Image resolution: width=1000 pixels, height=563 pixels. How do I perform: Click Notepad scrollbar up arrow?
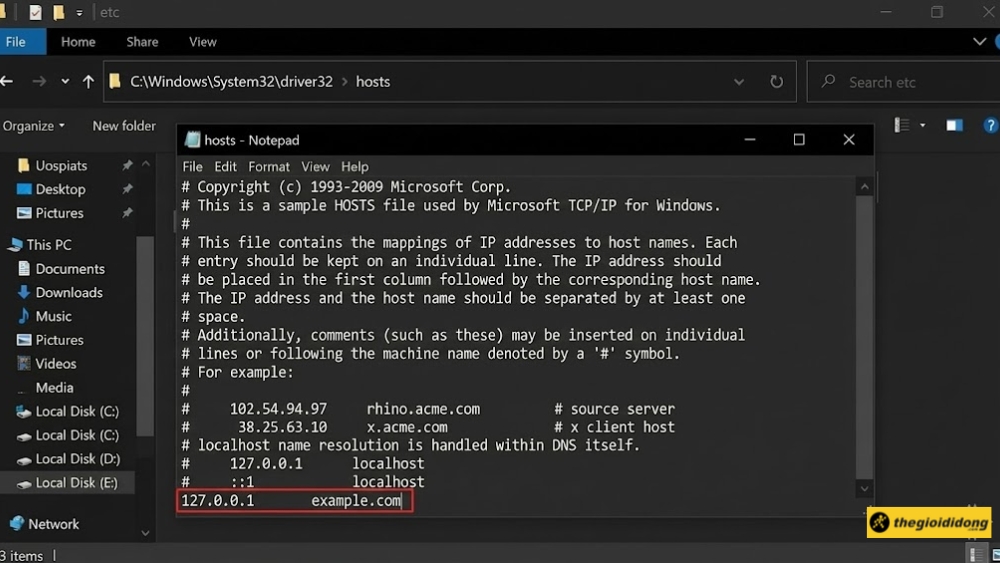tap(864, 187)
